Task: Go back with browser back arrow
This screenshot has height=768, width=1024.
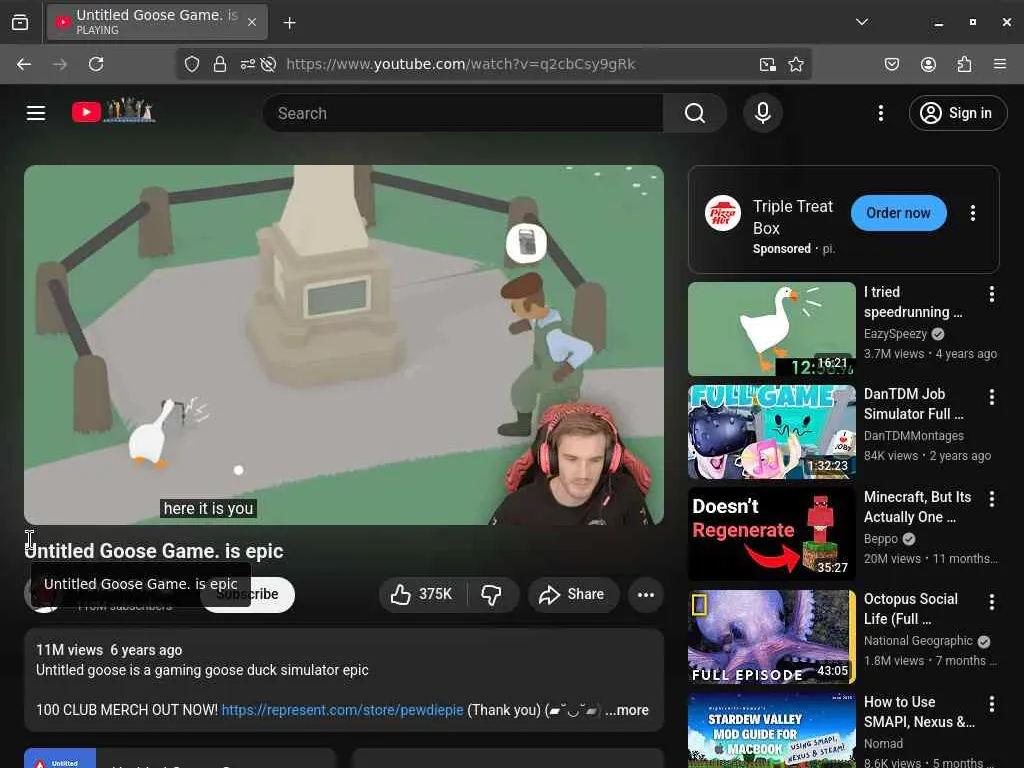Action: [x=24, y=64]
